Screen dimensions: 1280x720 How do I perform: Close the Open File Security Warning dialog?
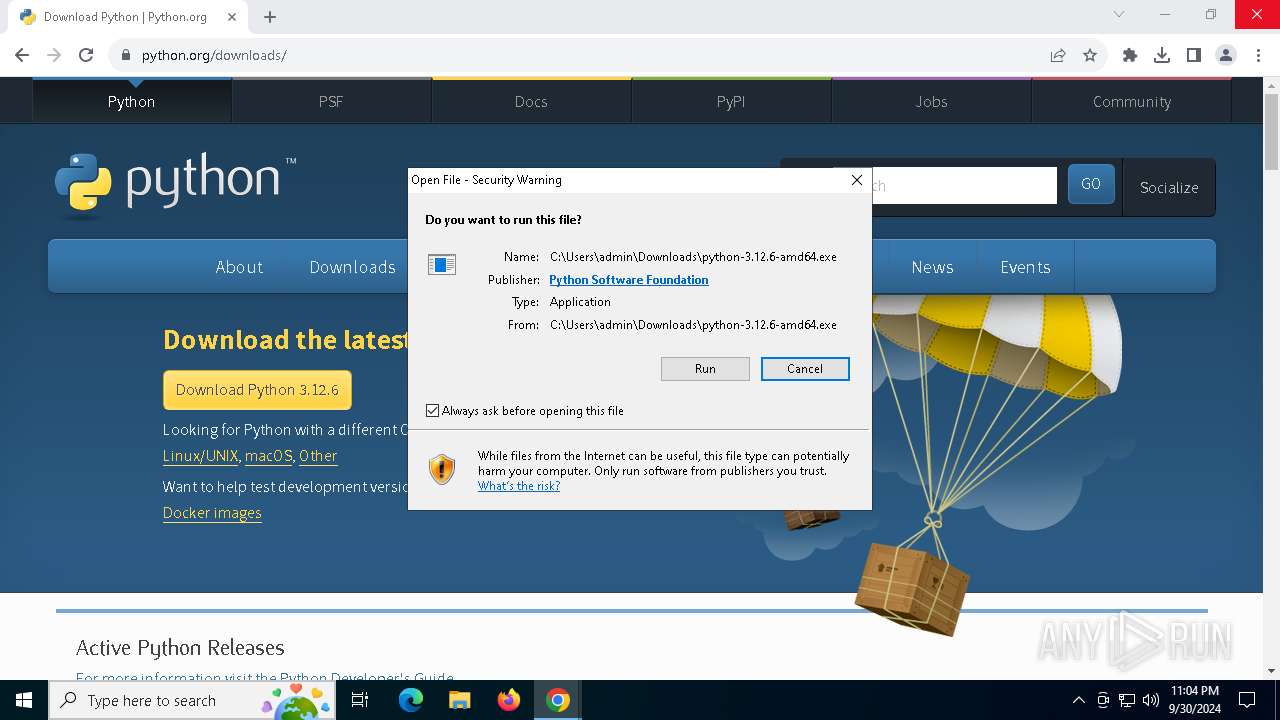click(856, 180)
